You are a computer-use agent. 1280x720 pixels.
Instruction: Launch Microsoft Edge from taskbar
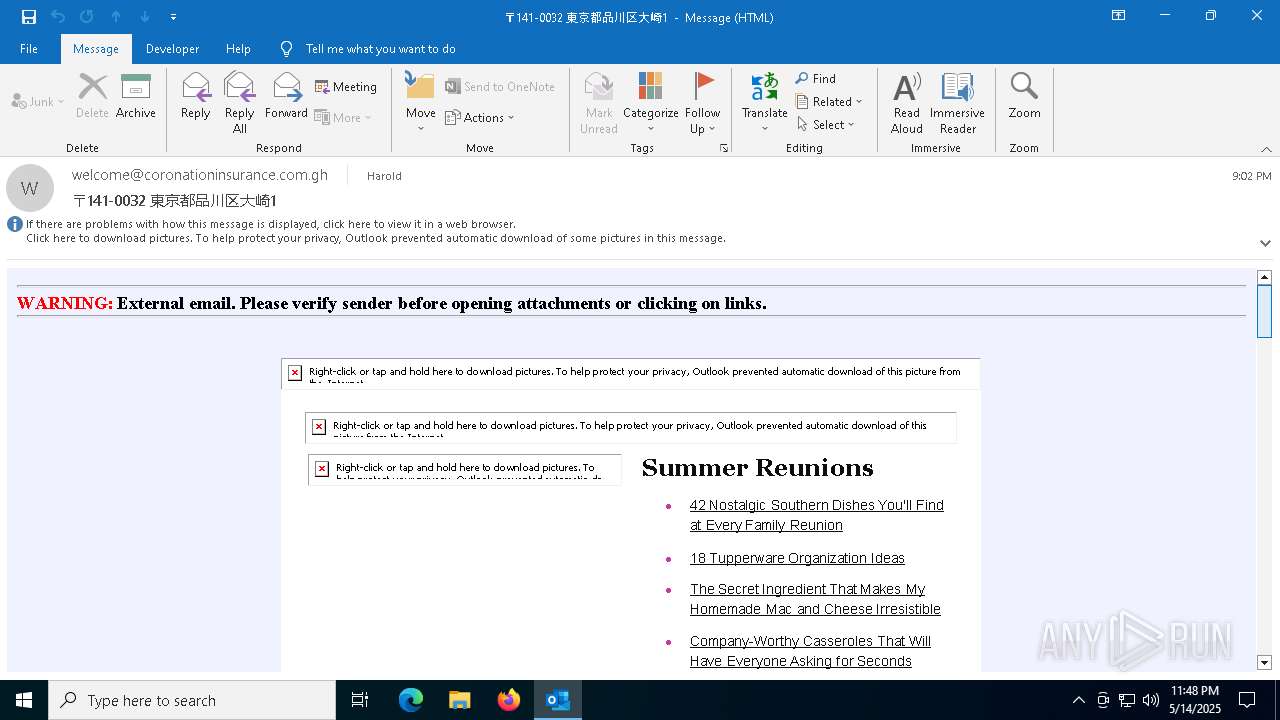click(411, 700)
